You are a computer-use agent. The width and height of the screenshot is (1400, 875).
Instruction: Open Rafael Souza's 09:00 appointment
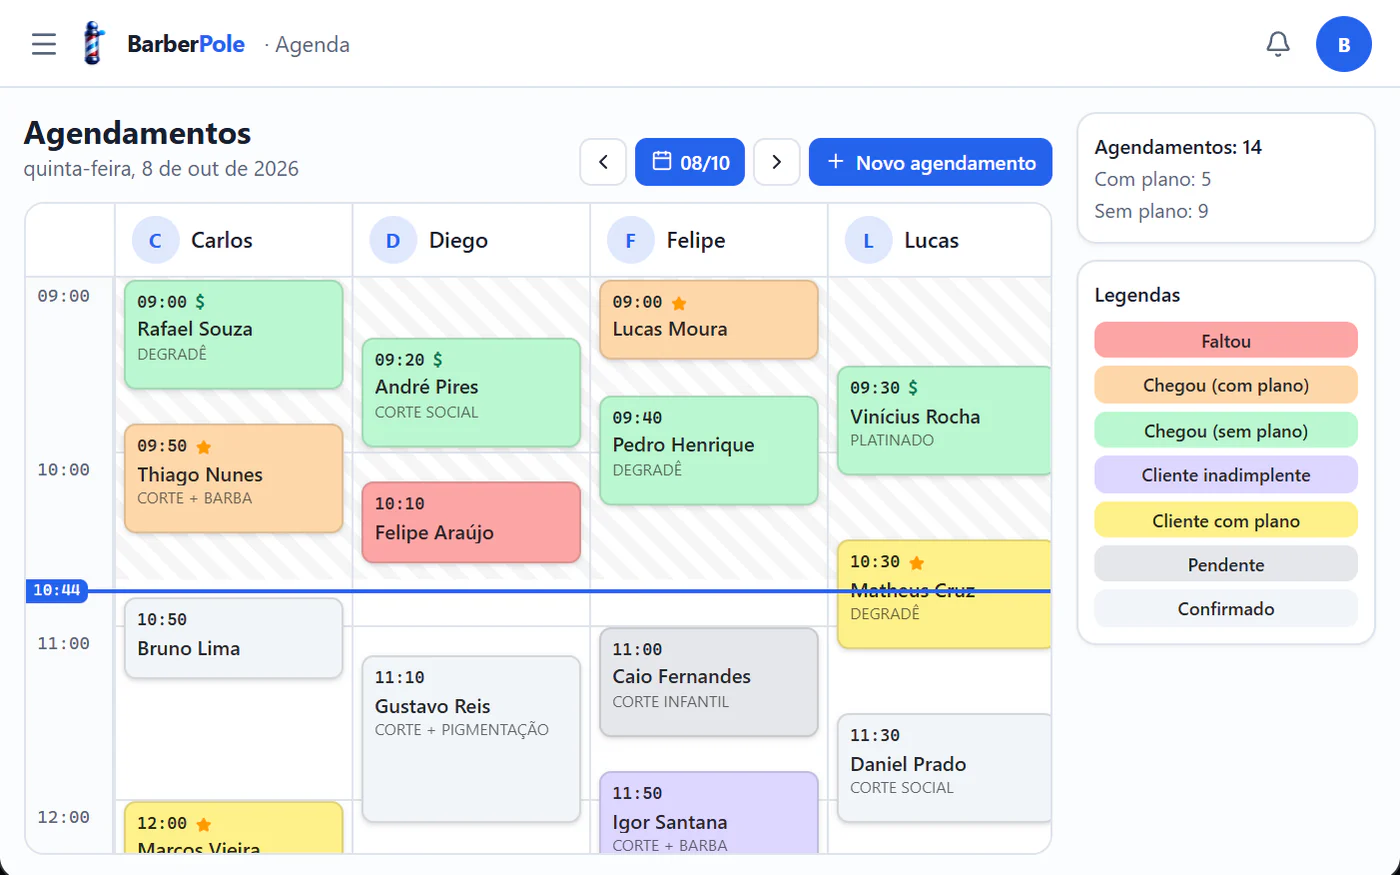pos(234,335)
